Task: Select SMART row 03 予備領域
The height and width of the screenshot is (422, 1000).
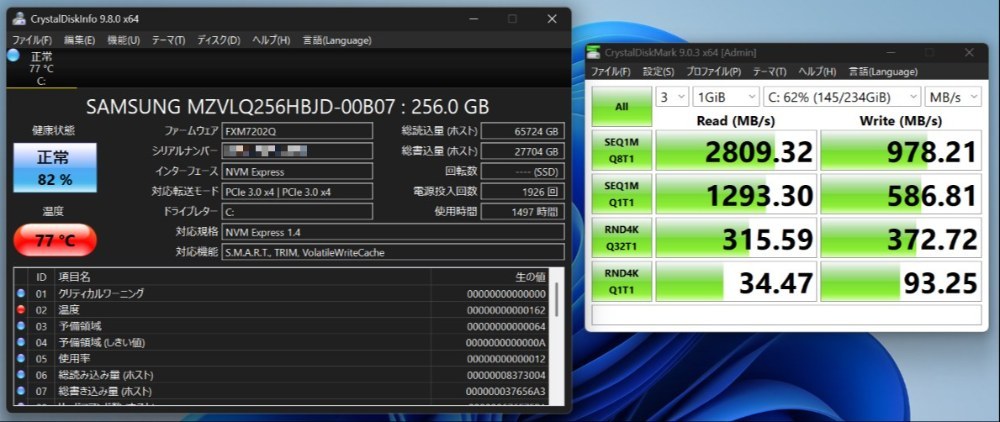Action: coord(281,326)
